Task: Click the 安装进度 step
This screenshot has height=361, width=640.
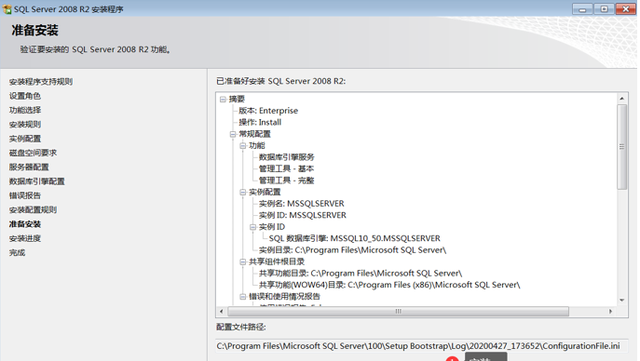Action: pos(25,238)
